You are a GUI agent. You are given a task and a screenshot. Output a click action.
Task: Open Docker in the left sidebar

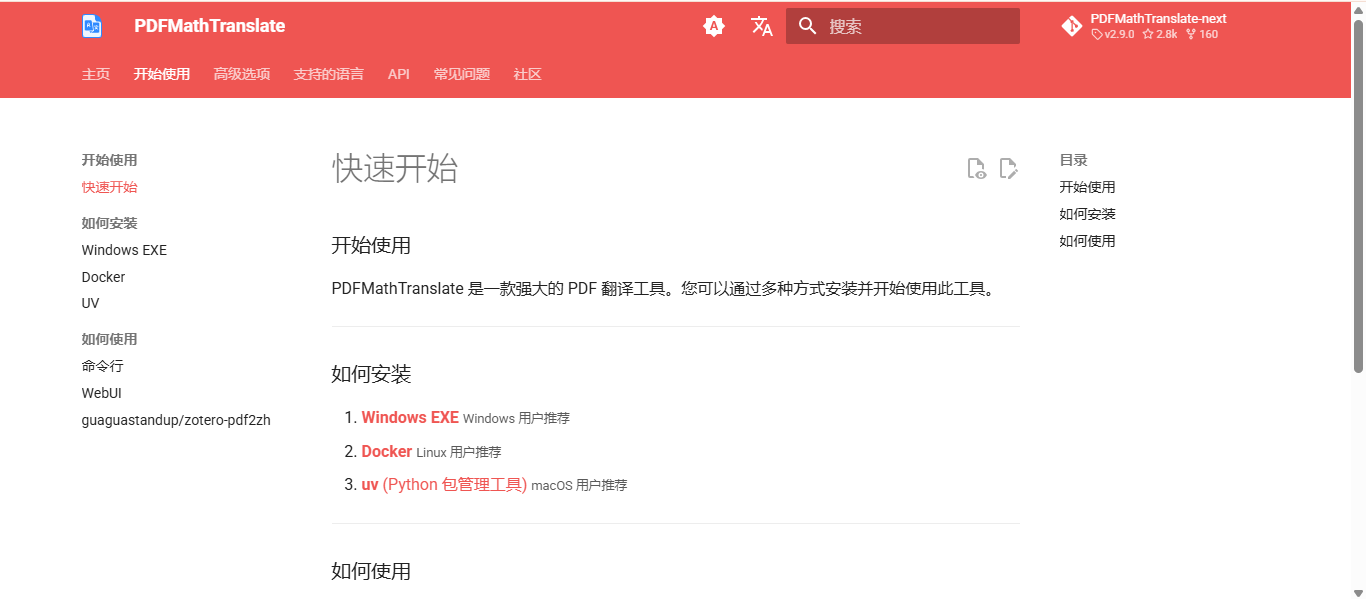(x=103, y=277)
